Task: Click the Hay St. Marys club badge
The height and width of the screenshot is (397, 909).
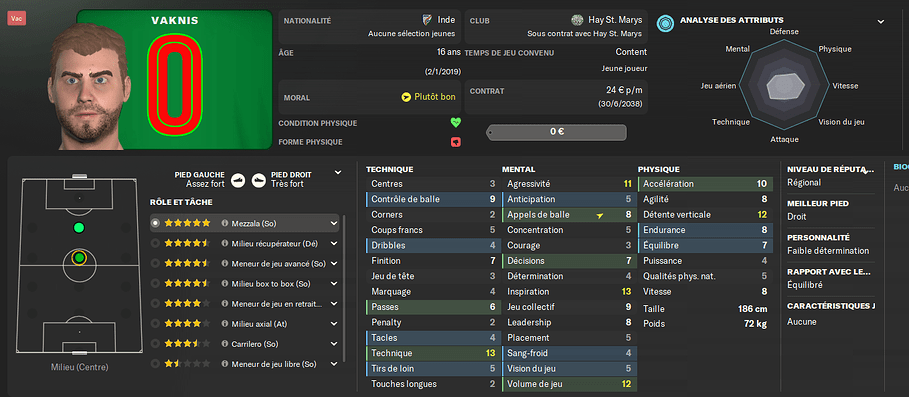Action: pyautogui.click(x=576, y=20)
